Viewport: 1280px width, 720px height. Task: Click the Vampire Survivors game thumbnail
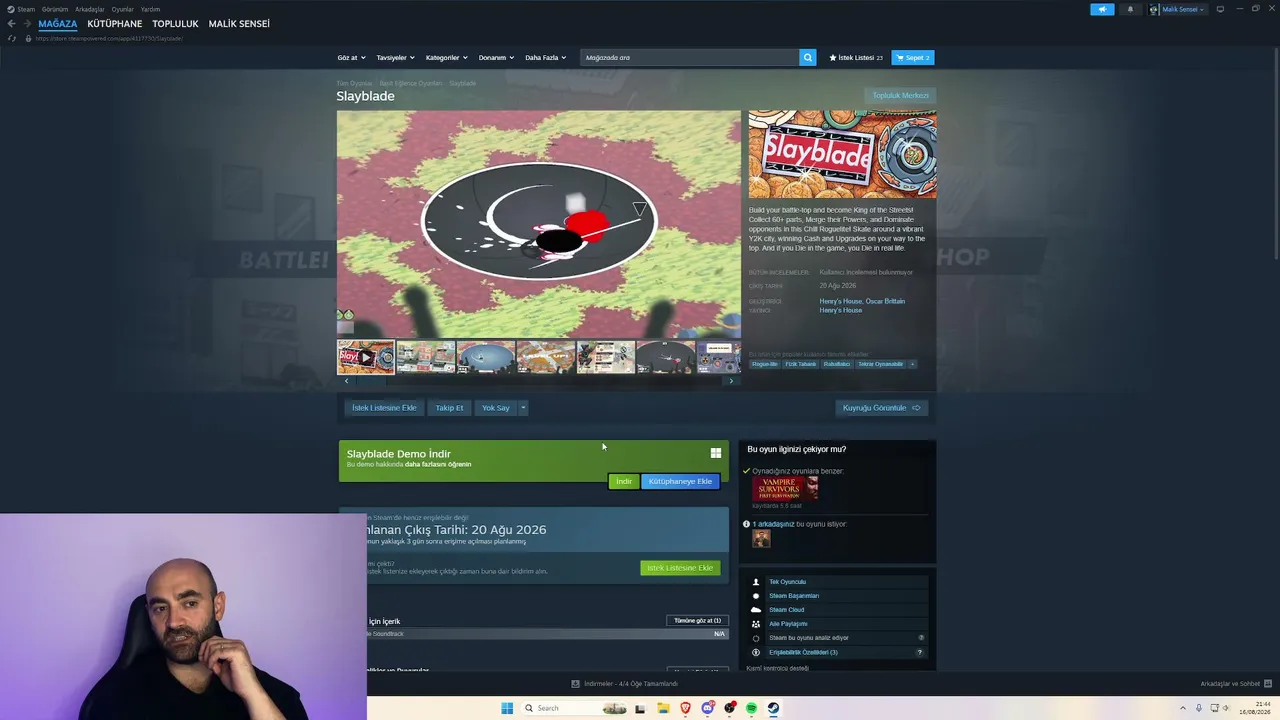(x=785, y=488)
